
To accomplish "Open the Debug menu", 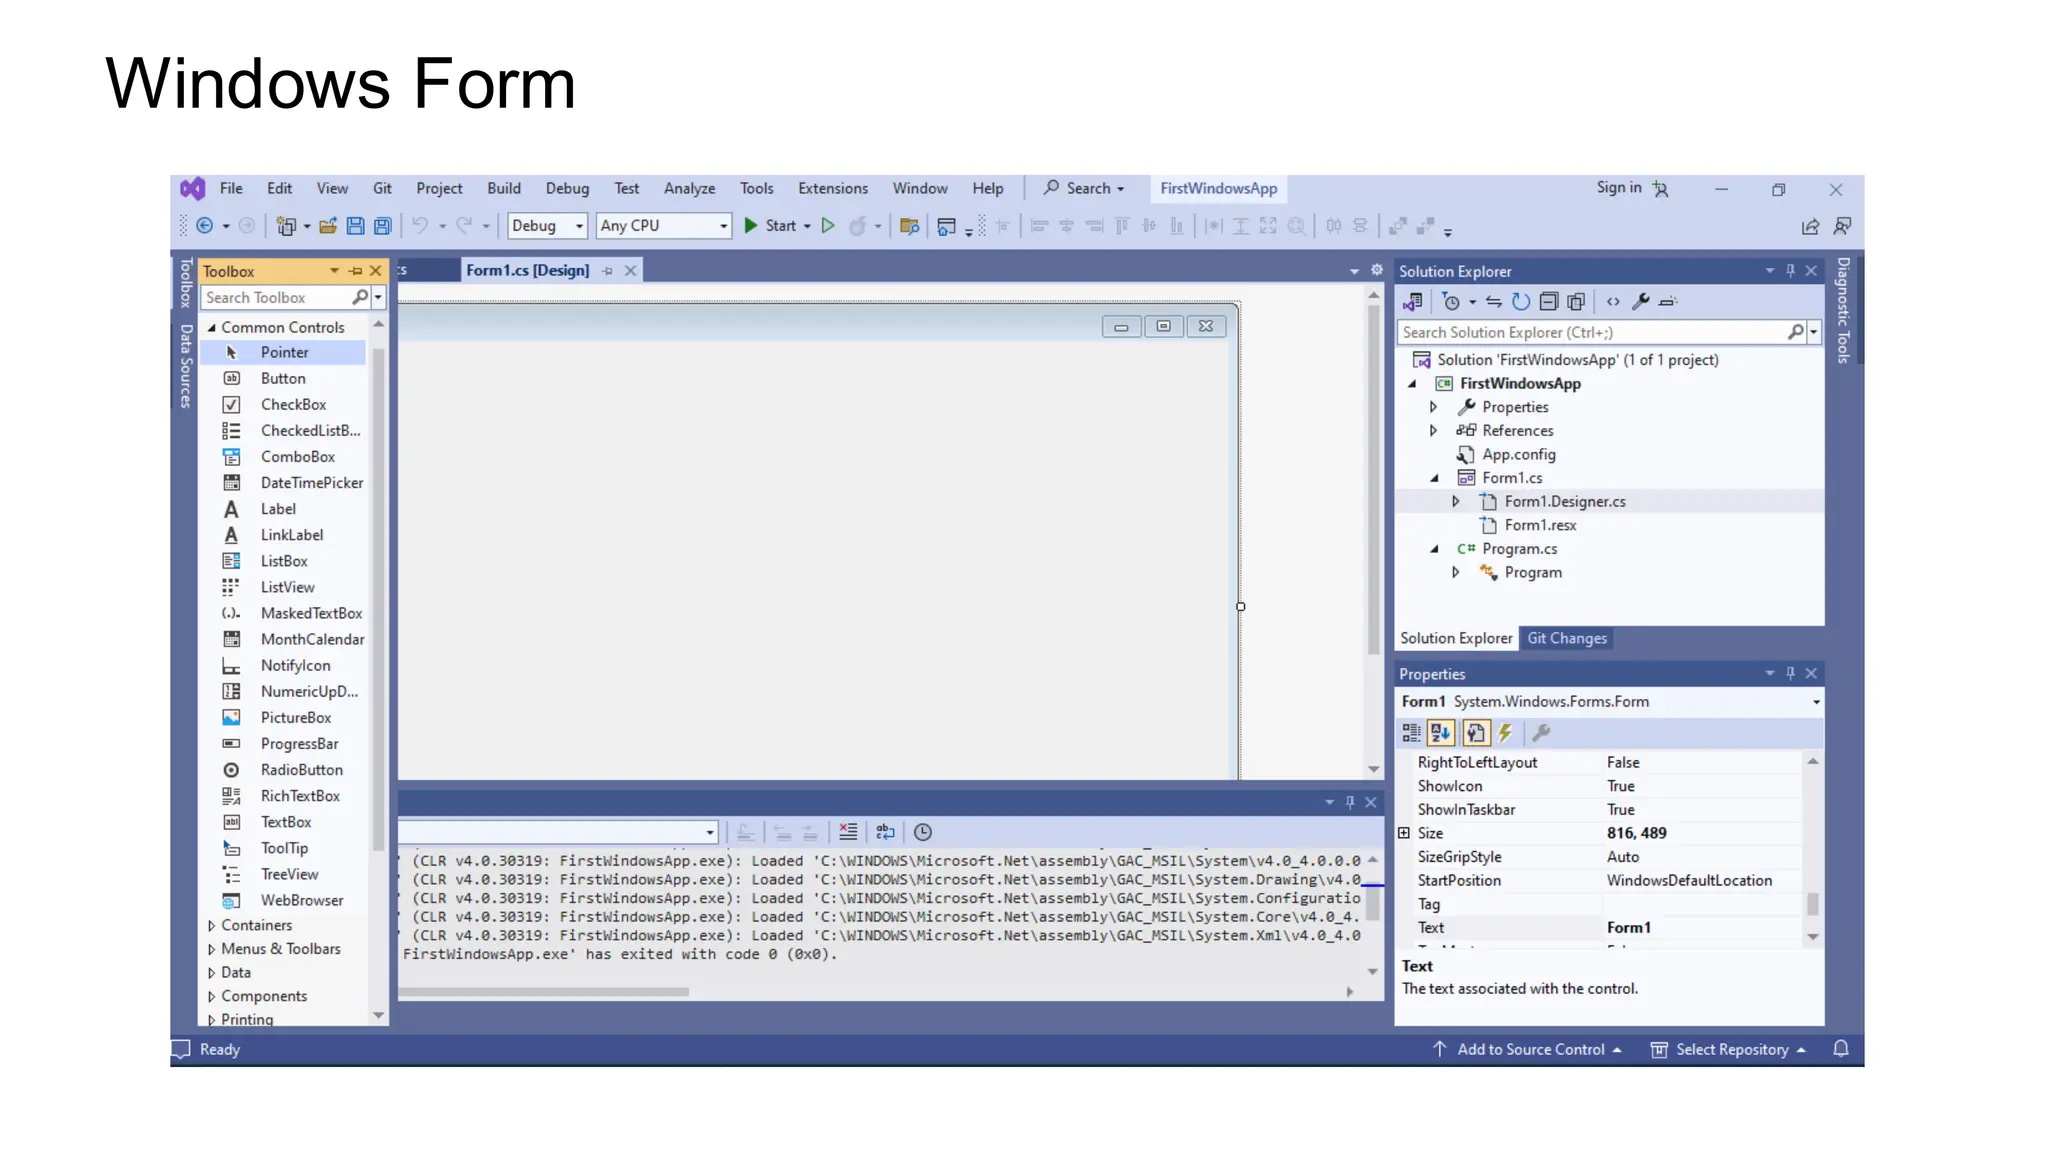I will point(567,188).
